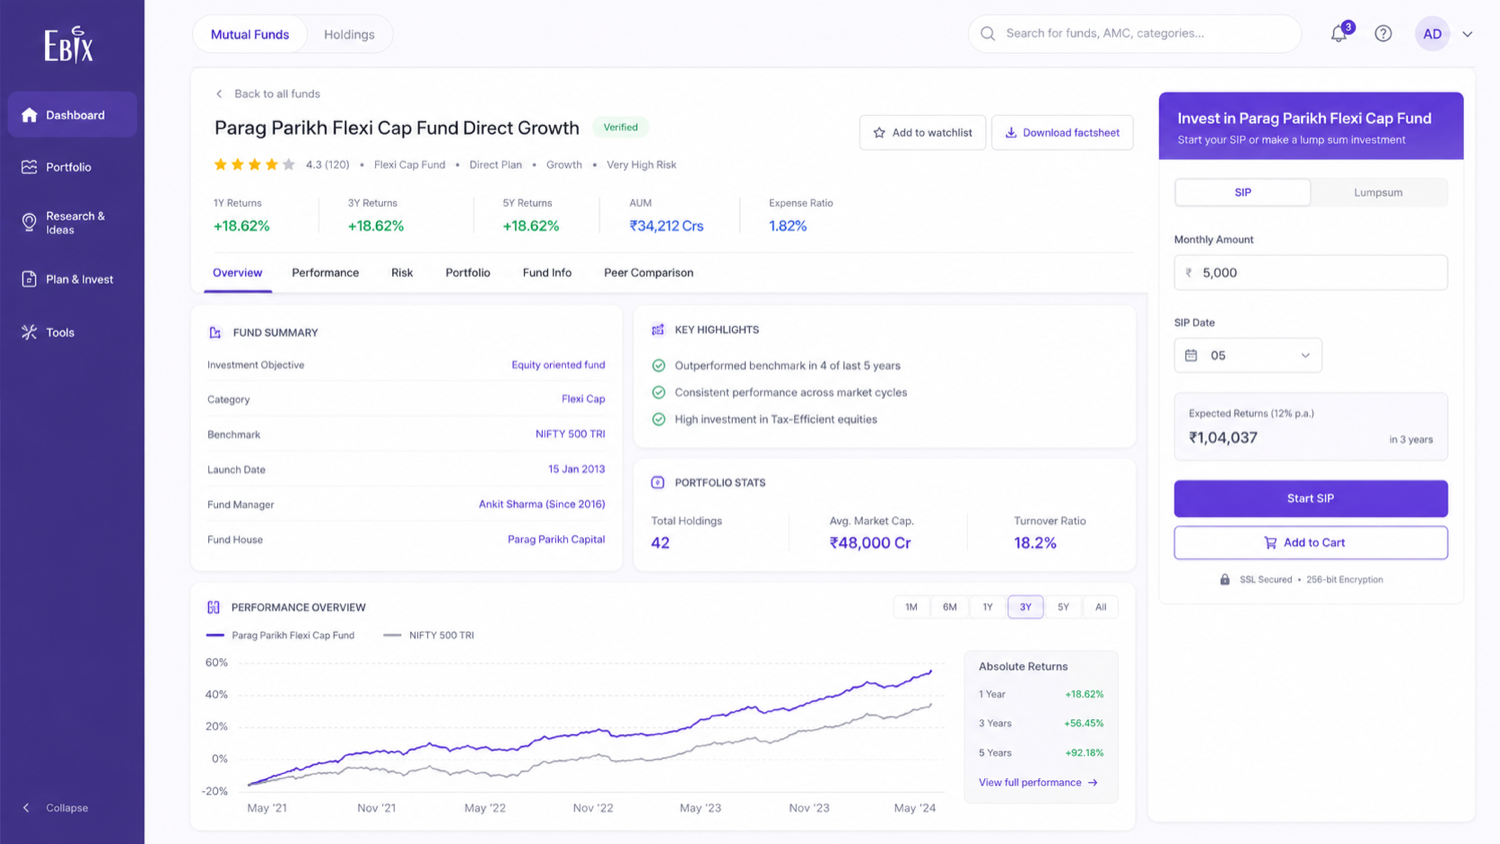Set chart range to 3Y
Screen dimensions: 1500x844
click(1025, 607)
